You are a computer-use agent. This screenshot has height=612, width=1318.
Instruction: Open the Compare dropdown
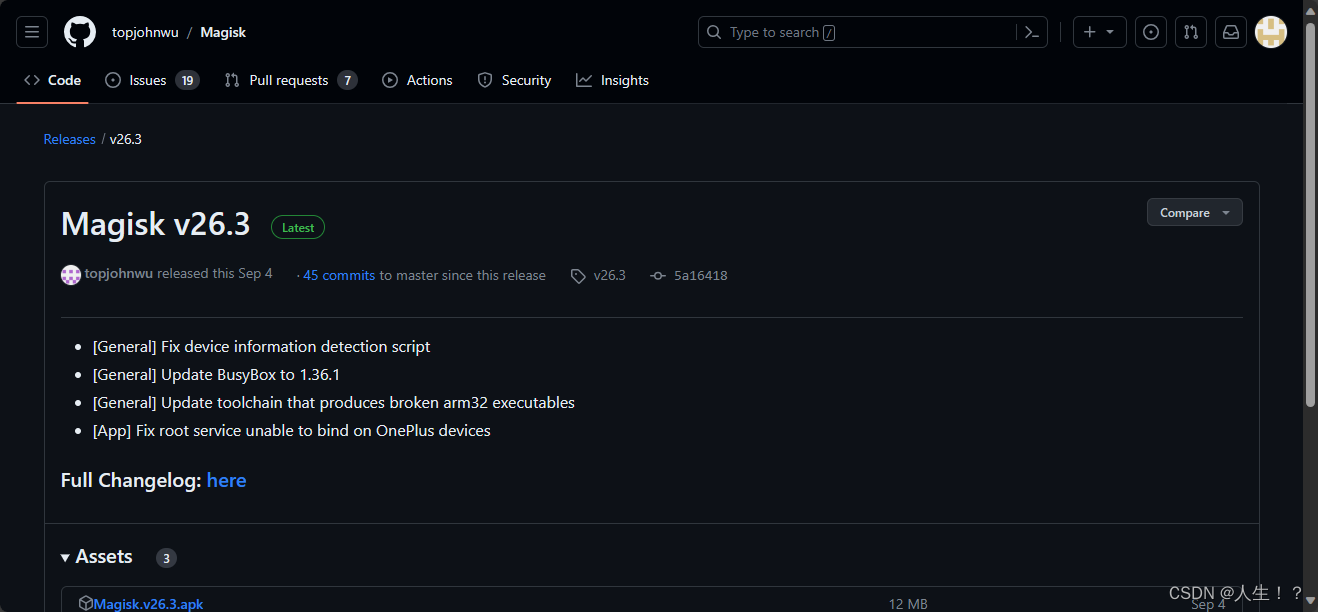tap(1195, 212)
